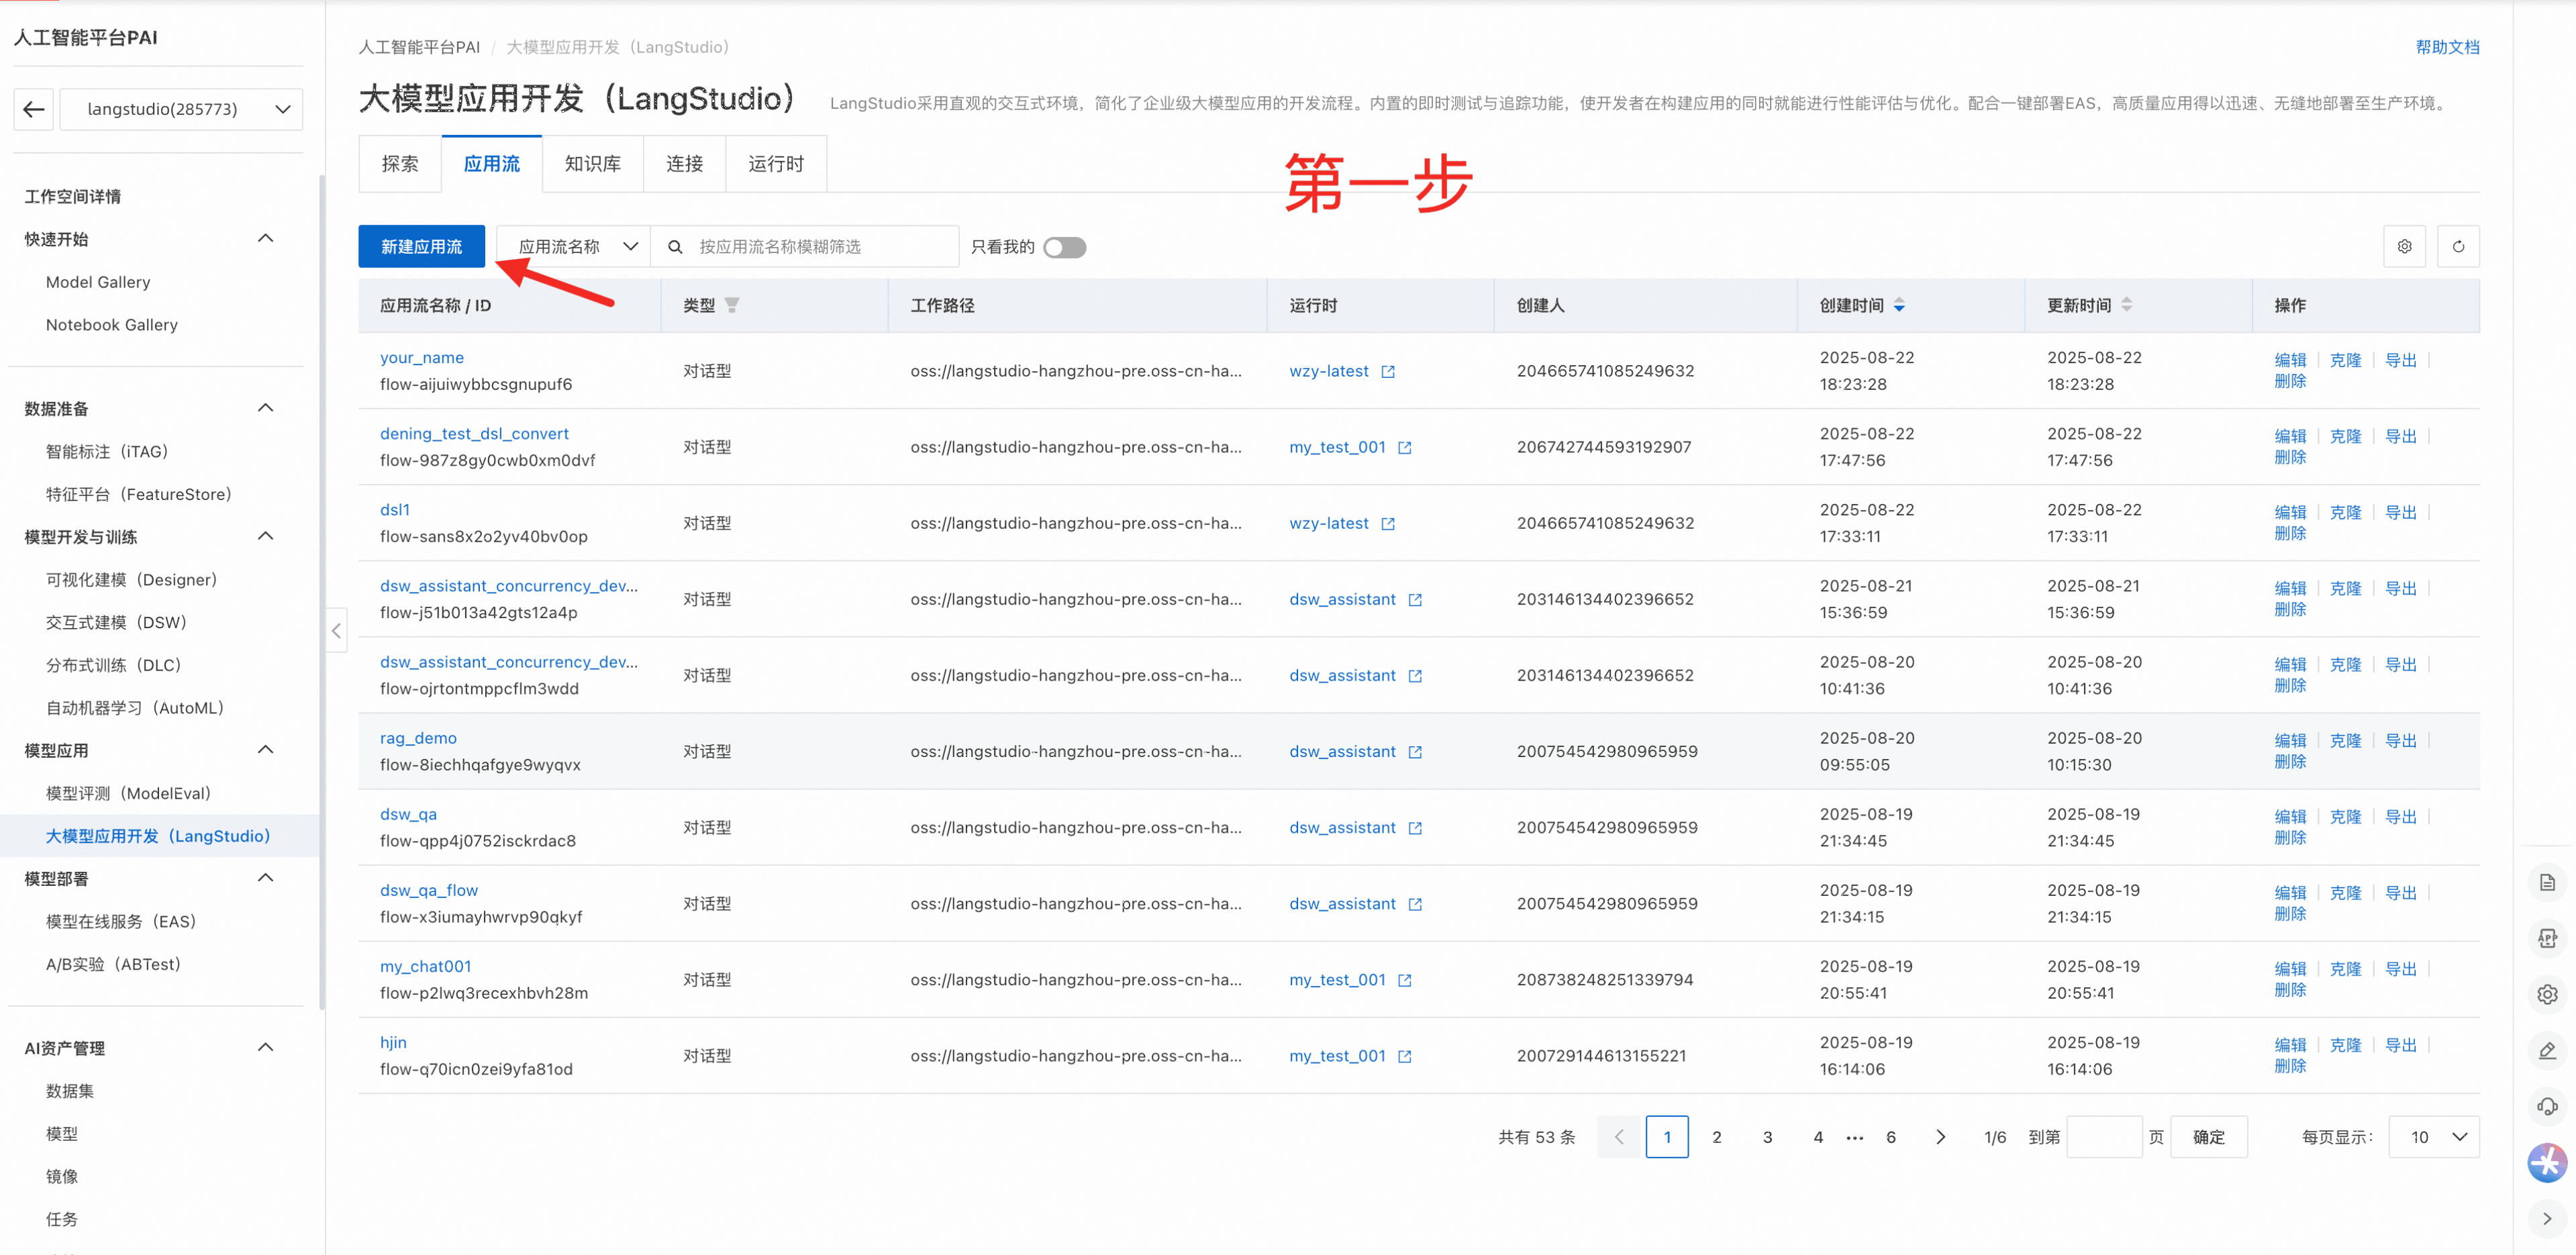Switch to the 应用流 tab

coord(492,164)
